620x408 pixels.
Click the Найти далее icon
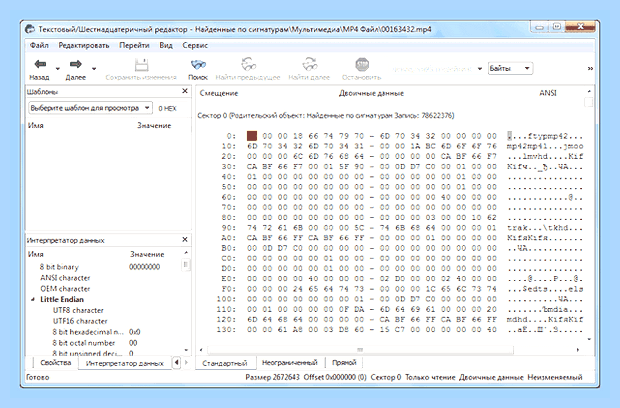click(x=309, y=64)
